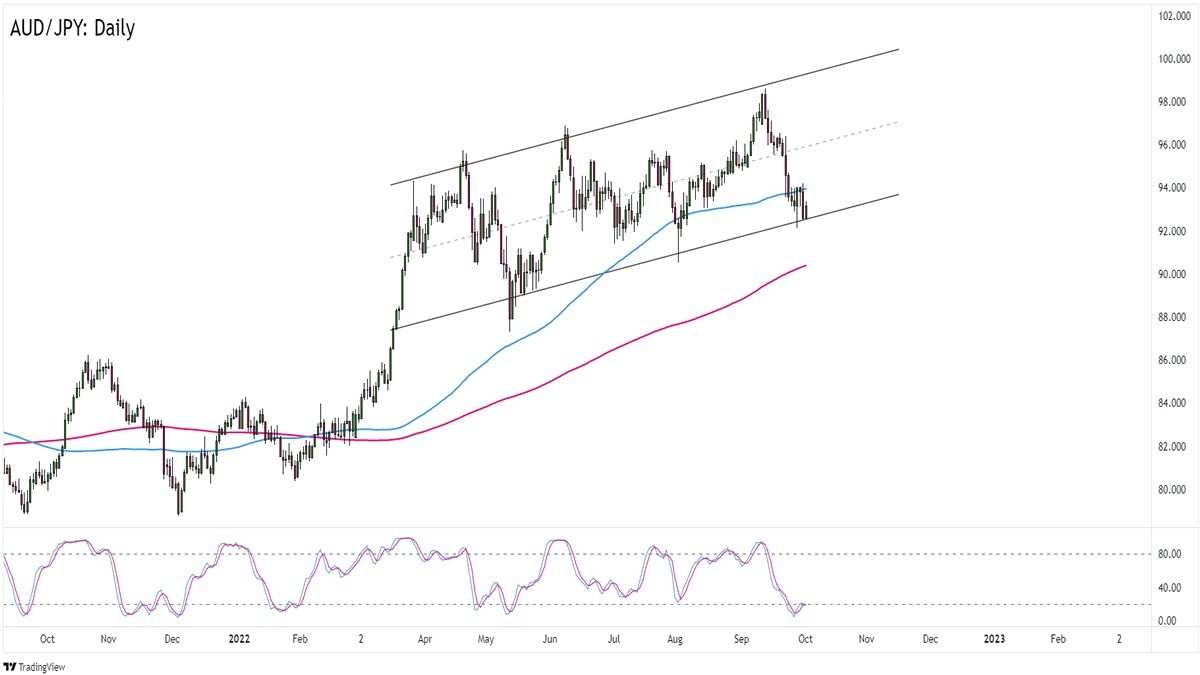
Task: Click the 94.000 price axis label
Action: click(x=1171, y=188)
